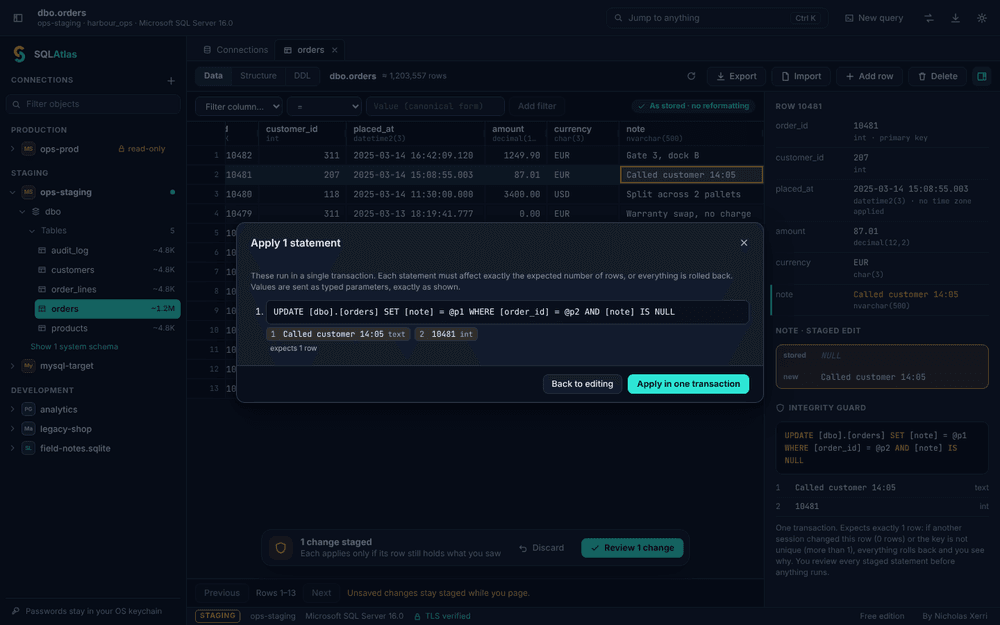Toggle the sidebar panel icon
Image resolution: width=1000 pixels, height=625 pixels.
(x=18, y=18)
